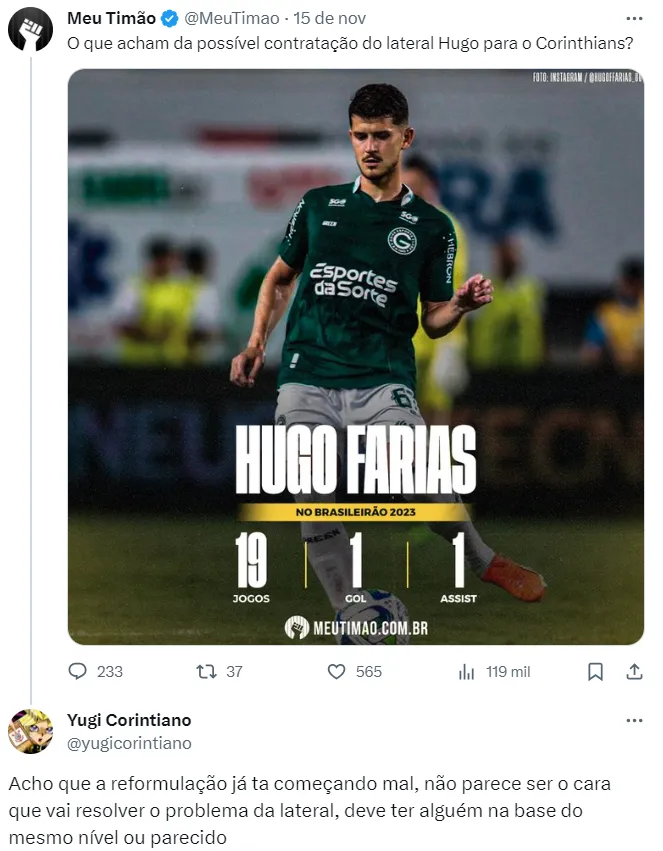Click Meu Timão verified badge
This screenshot has height=851, width=663.
coord(169,19)
